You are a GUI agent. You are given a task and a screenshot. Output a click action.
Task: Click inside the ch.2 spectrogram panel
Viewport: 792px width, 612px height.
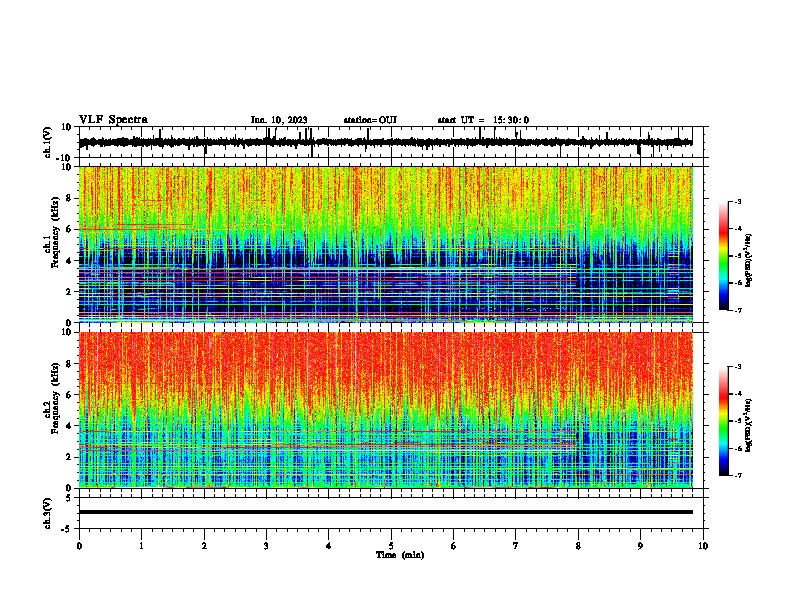click(385, 410)
